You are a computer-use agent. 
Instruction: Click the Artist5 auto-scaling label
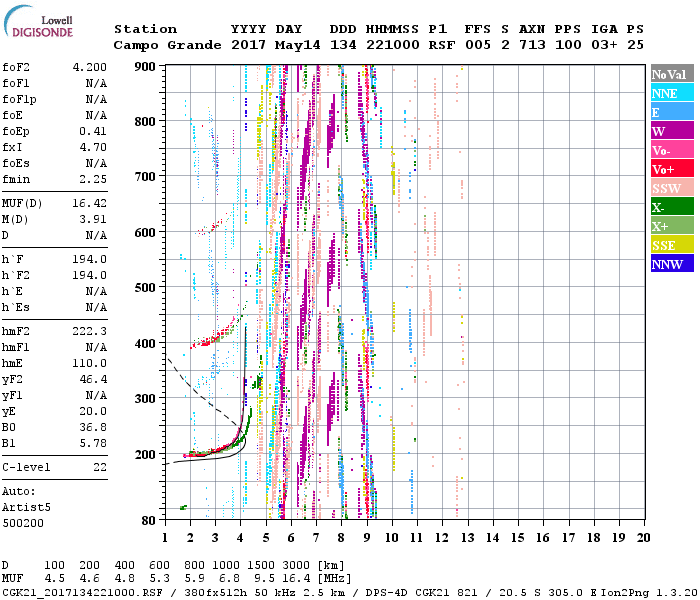pyautogui.click(x=26, y=508)
